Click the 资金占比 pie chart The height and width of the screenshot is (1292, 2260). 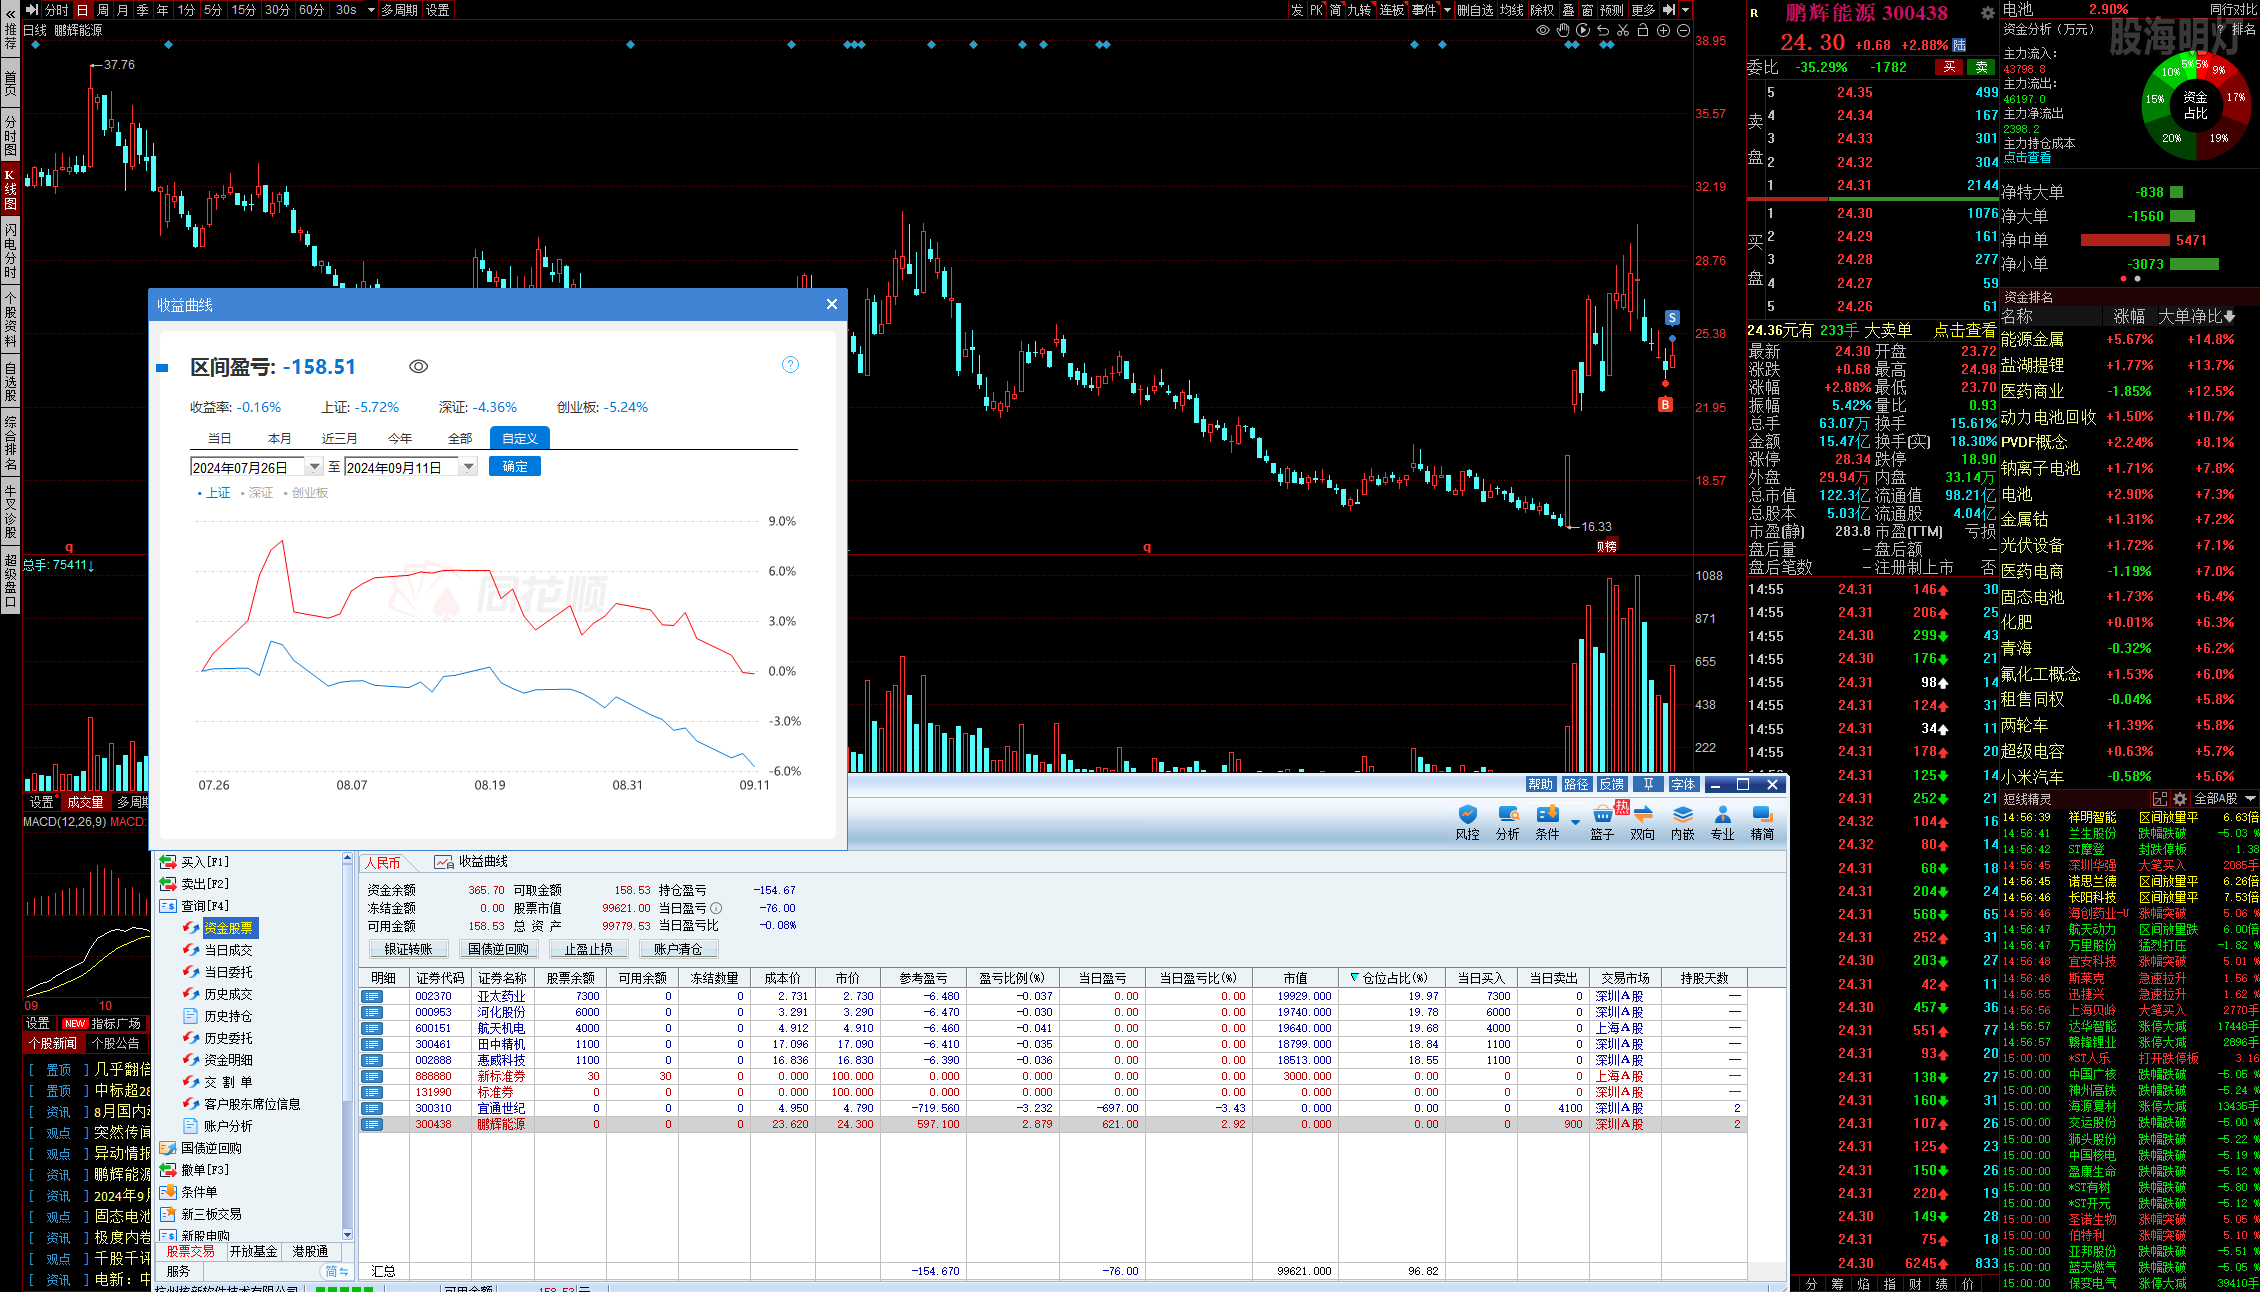click(2195, 104)
